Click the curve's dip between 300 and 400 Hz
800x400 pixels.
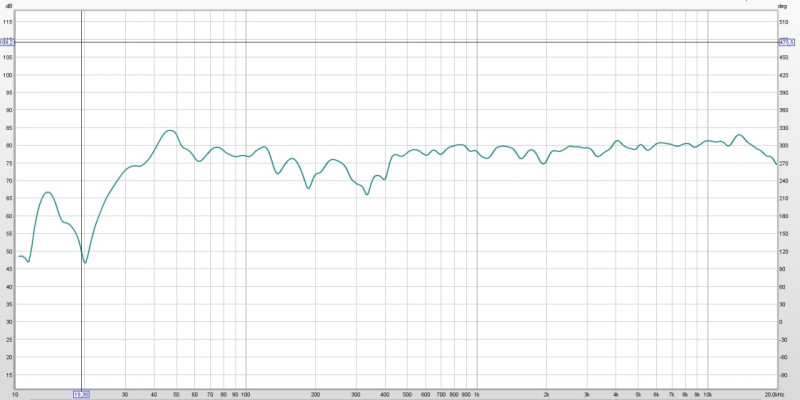click(x=367, y=194)
